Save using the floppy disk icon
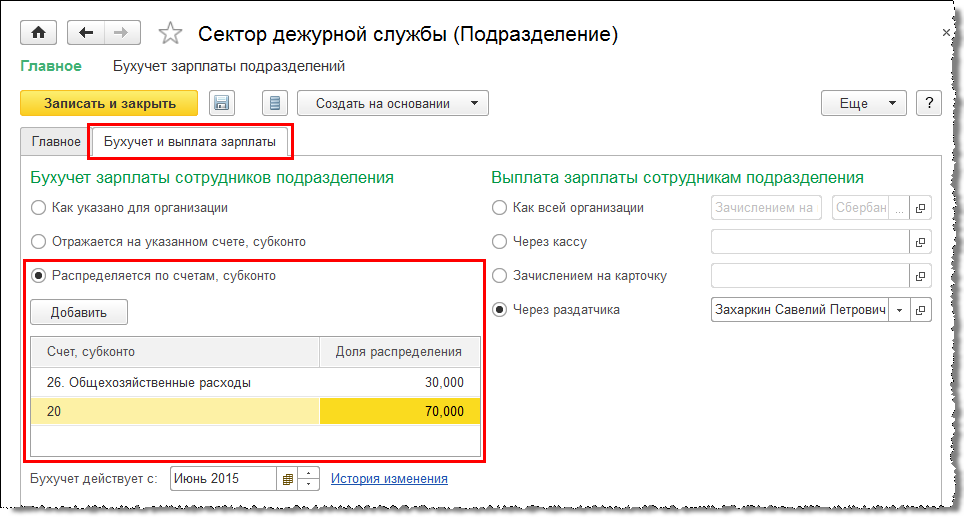This screenshot has height=517, width=964. 221,103
